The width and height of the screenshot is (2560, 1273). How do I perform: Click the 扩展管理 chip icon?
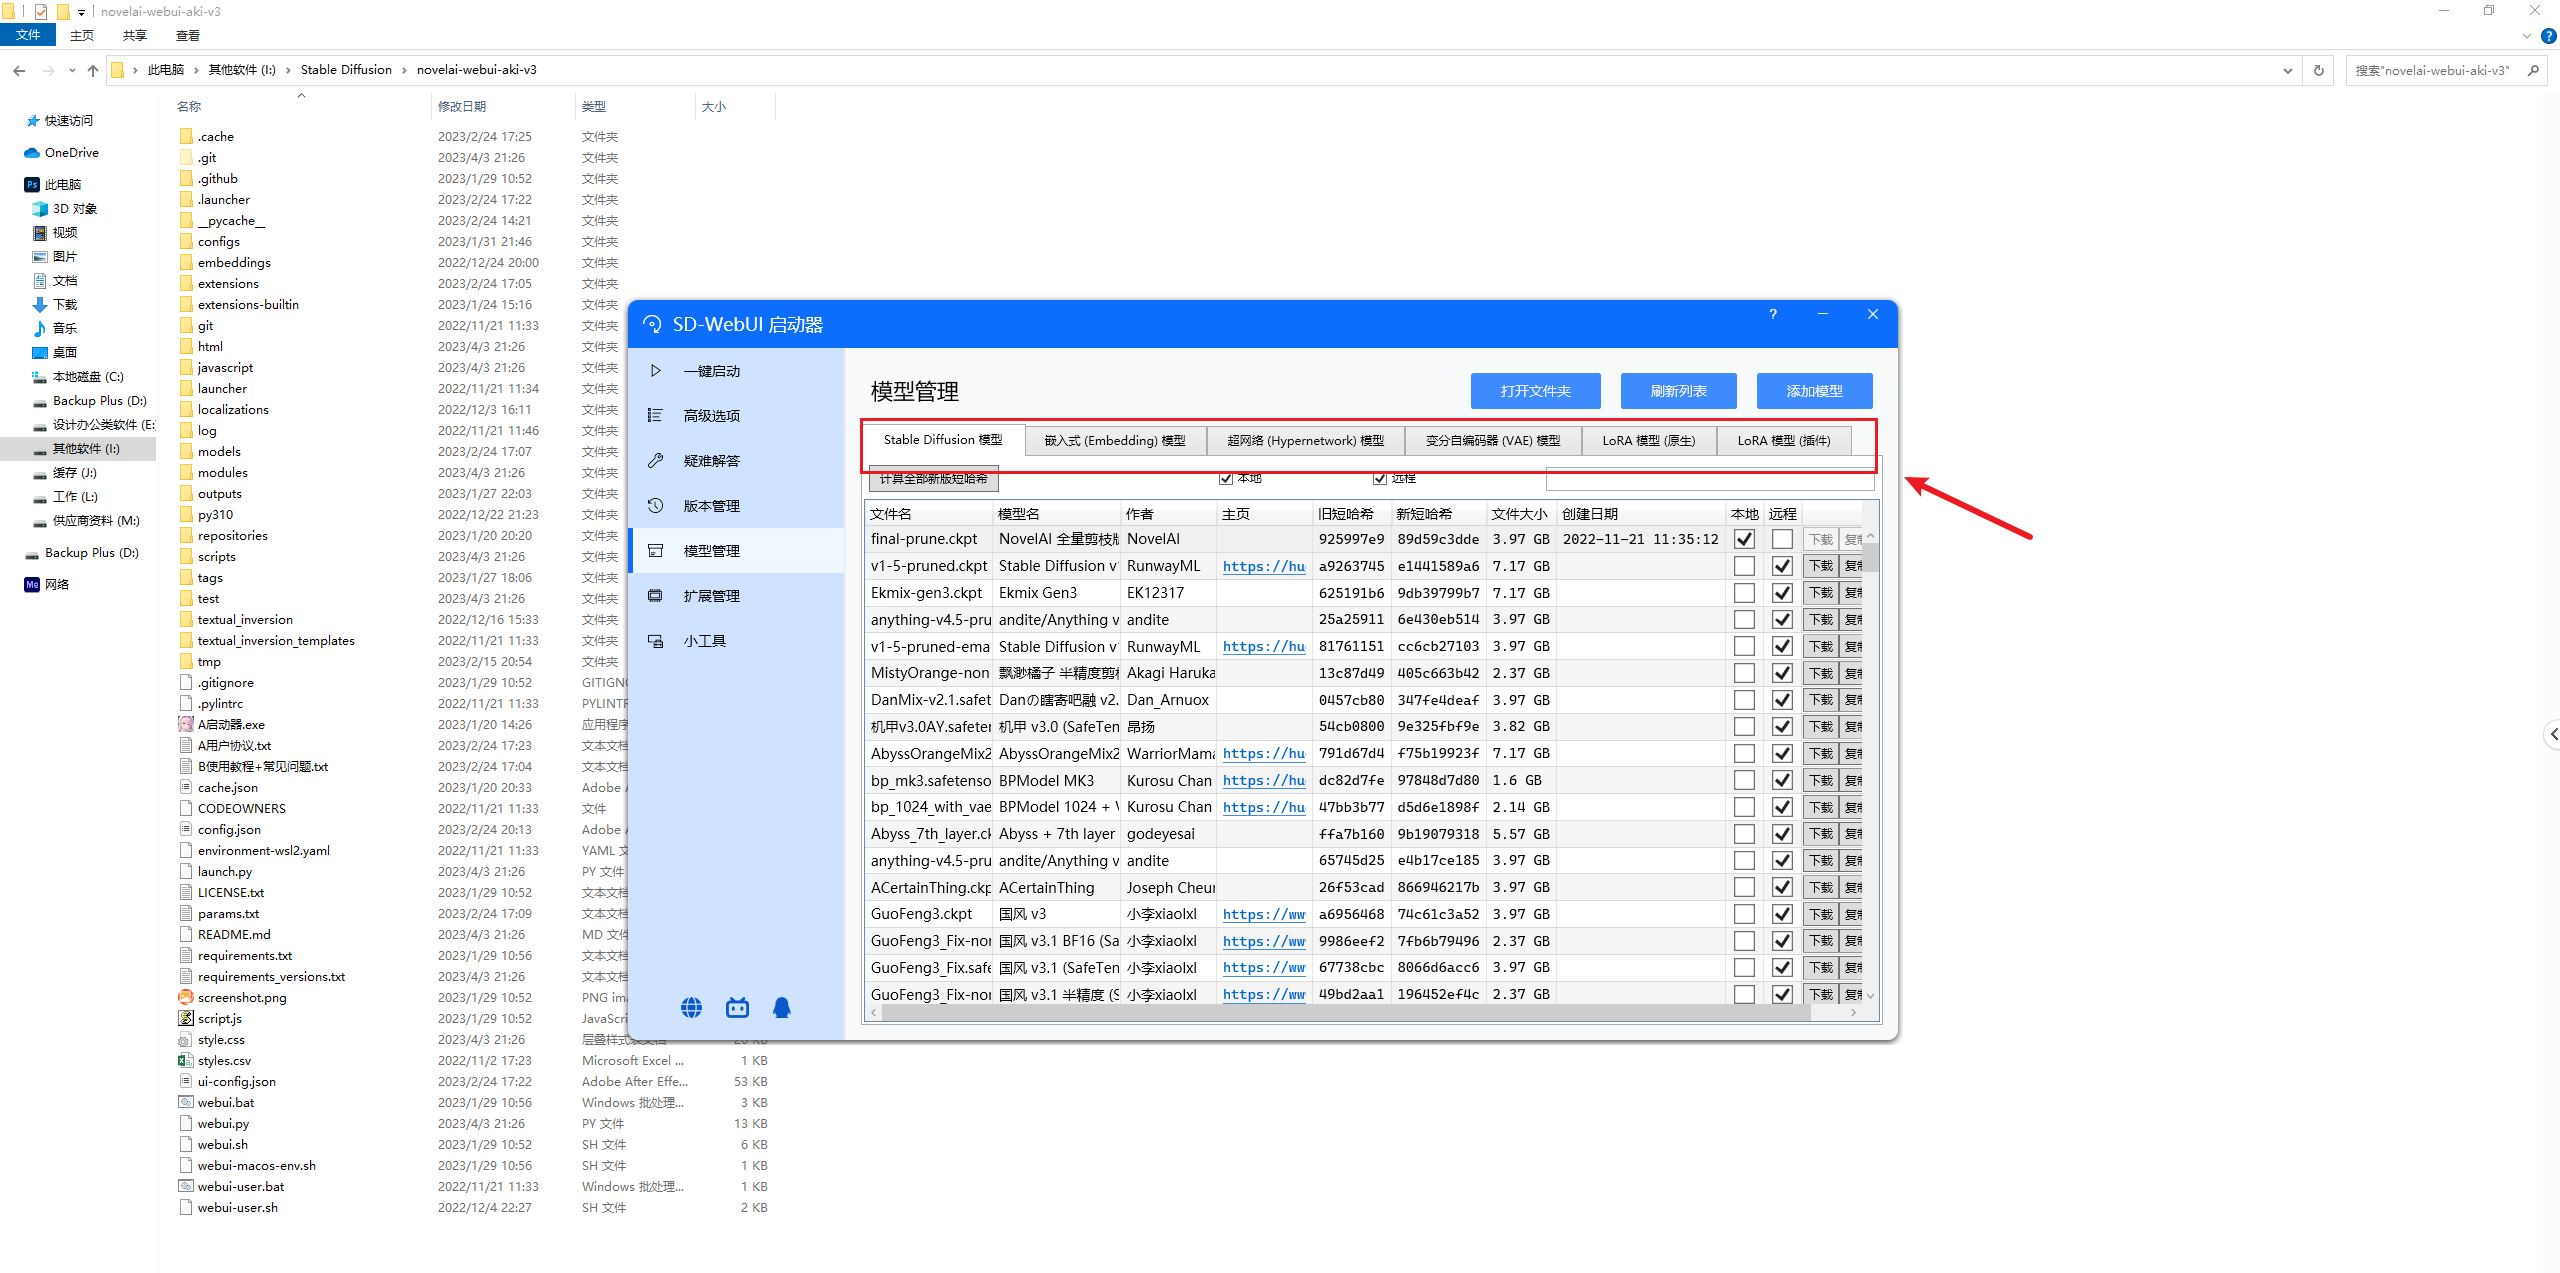pos(656,596)
